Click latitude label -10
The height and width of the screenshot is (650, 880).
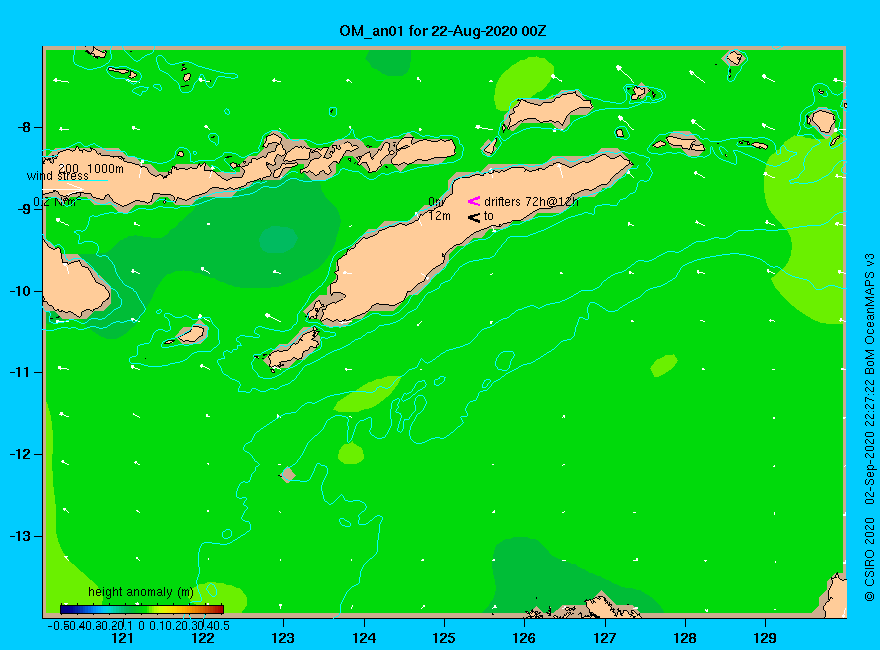(x=21, y=291)
